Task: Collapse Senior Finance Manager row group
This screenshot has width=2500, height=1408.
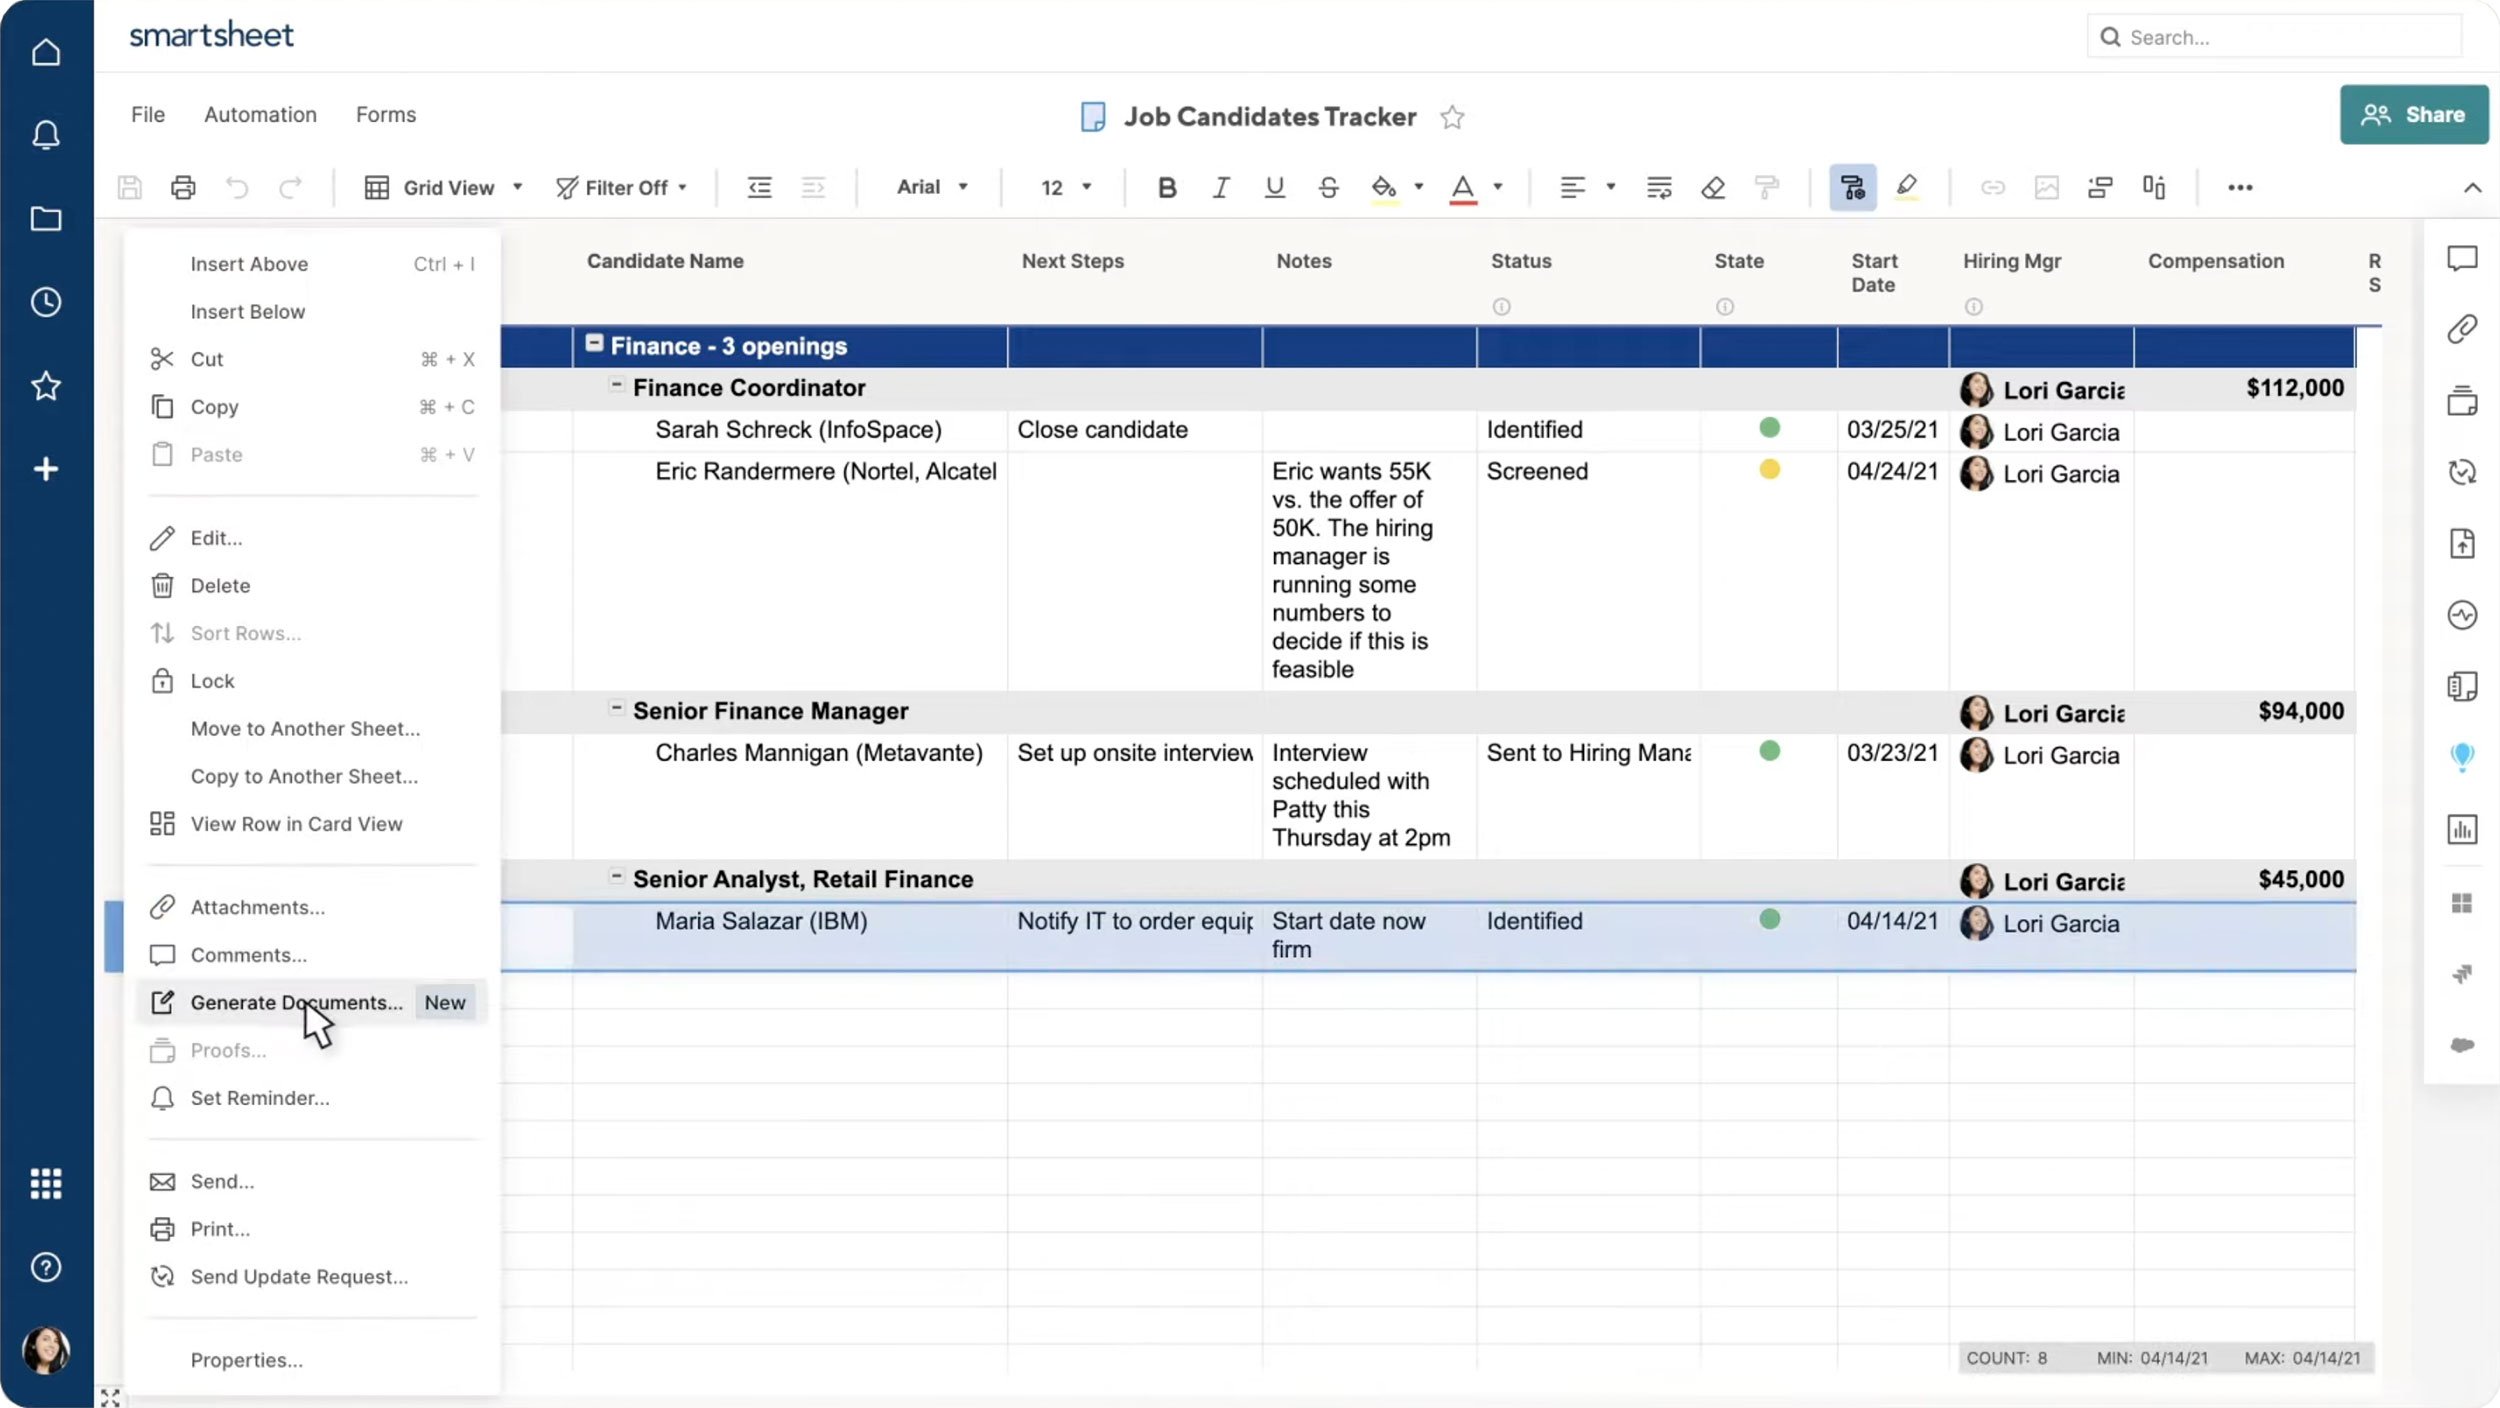Action: [x=613, y=709]
